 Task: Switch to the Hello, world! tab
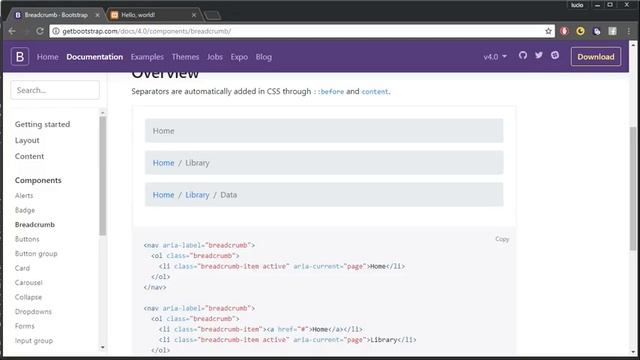click(154, 15)
